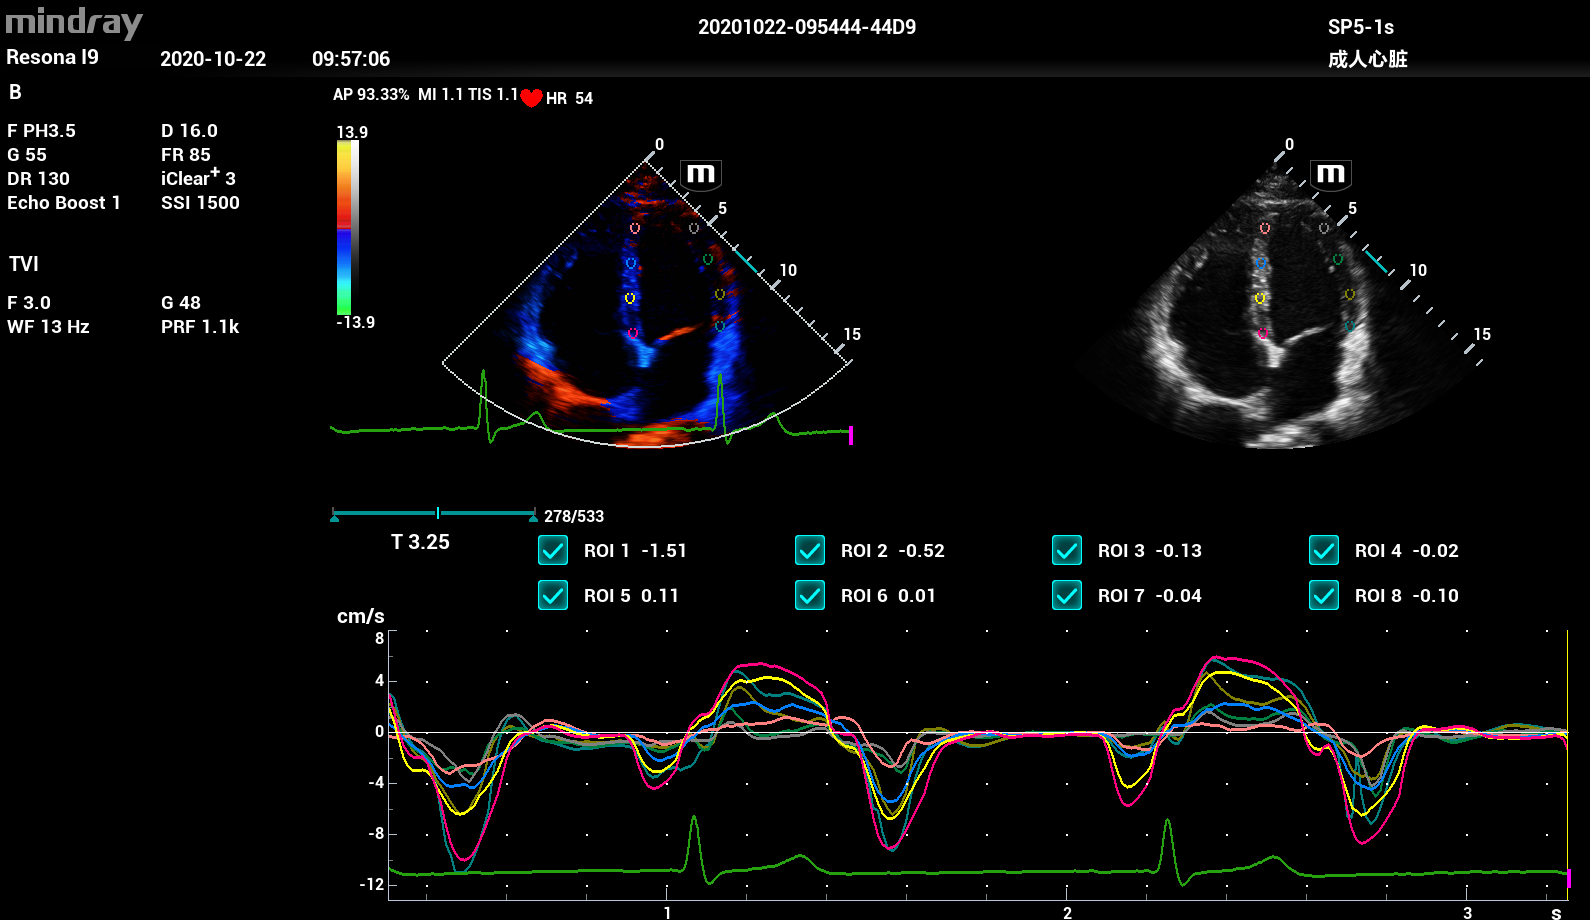Click the 'm' orientation marker on the color TVI image
This screenshot has height=920, width=1590.
tap(701, 174)
